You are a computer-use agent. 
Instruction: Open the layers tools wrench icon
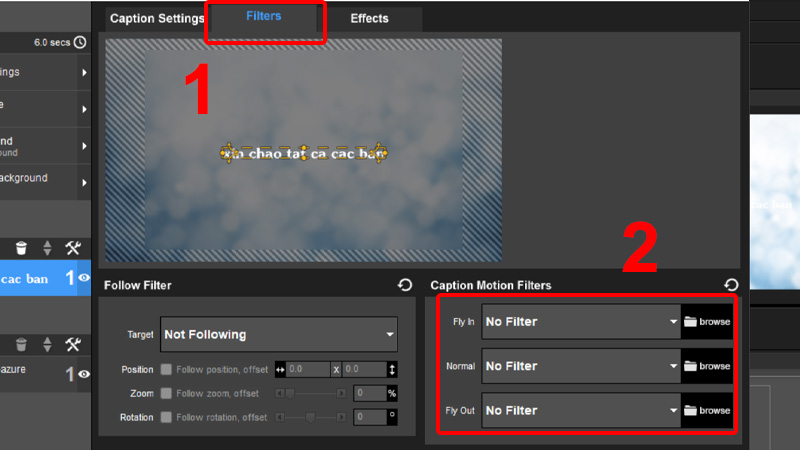(73, 344)
